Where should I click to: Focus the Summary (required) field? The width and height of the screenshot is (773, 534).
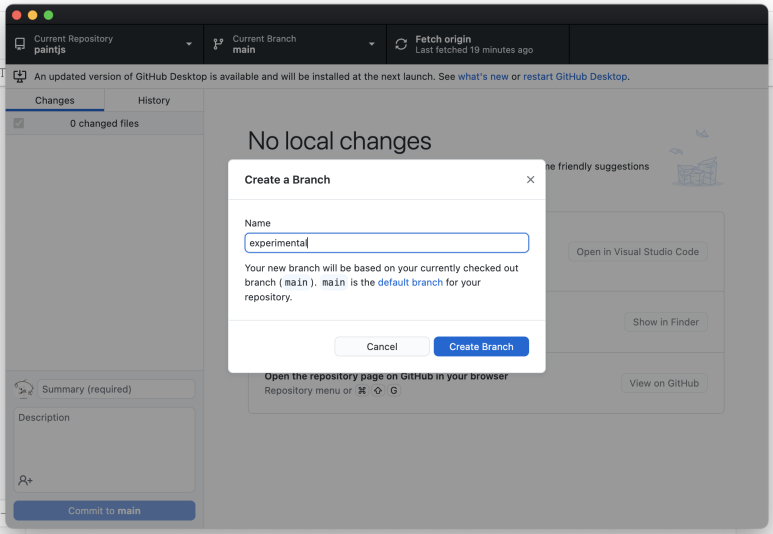116,389
